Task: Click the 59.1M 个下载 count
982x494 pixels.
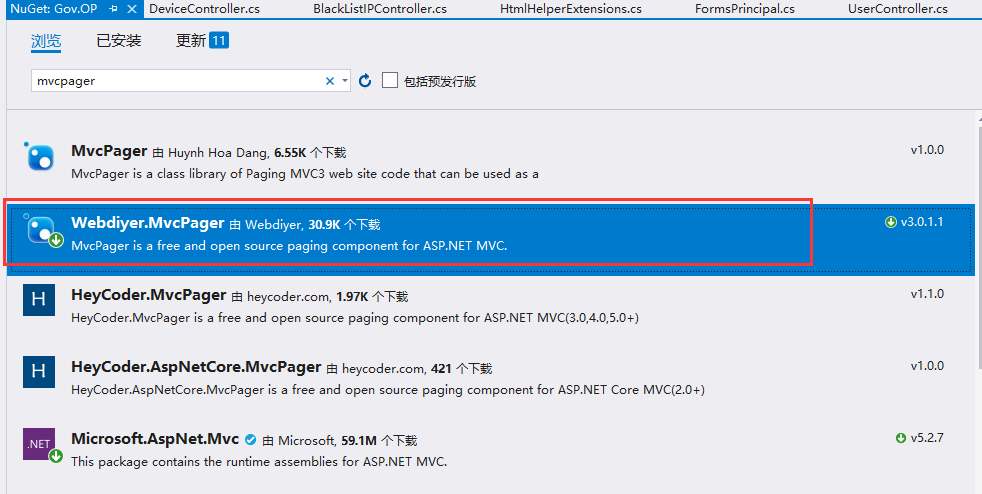Action: pyautogui.click(x=379, y=441)
